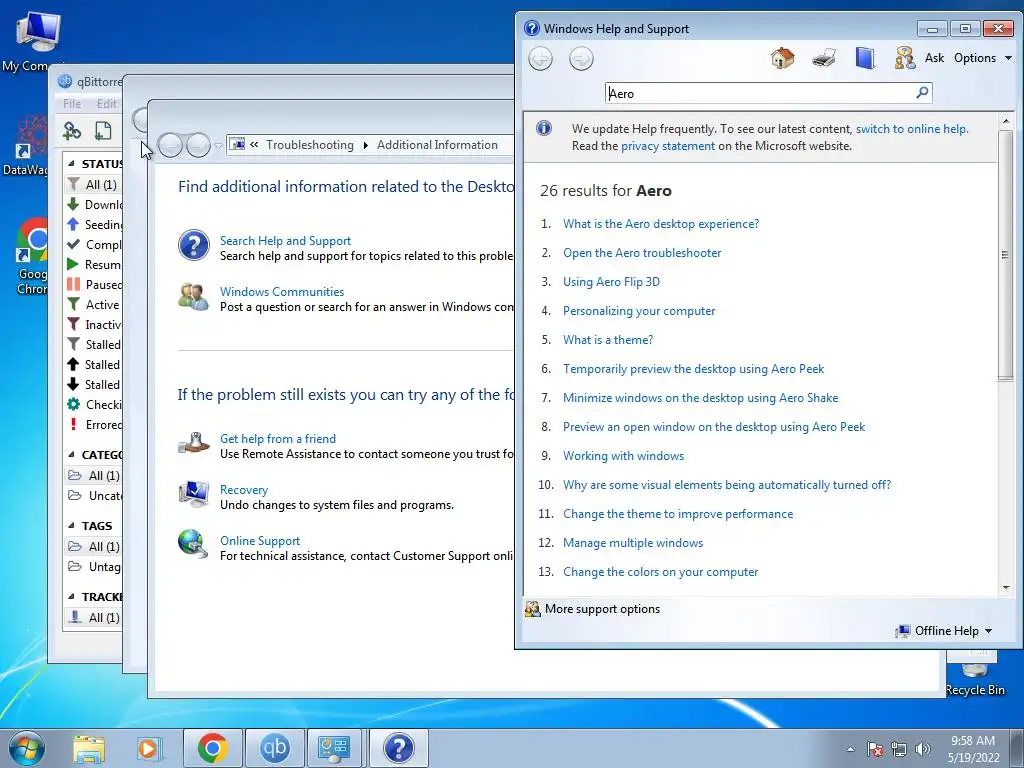Switch to Troubleshooting control panel on taskbar
Screen dimensions: 1024x768
click(x=334, y=748)
